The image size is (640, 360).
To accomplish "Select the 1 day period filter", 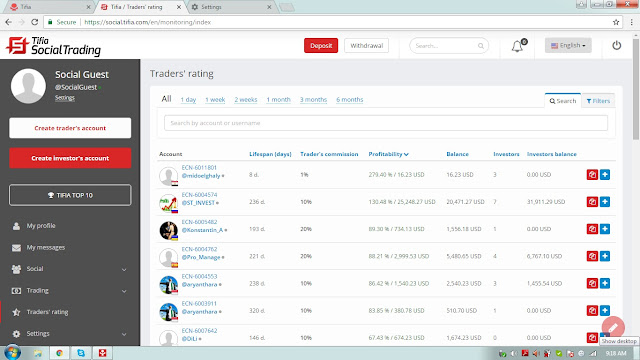I will click(x=188, y=100).
